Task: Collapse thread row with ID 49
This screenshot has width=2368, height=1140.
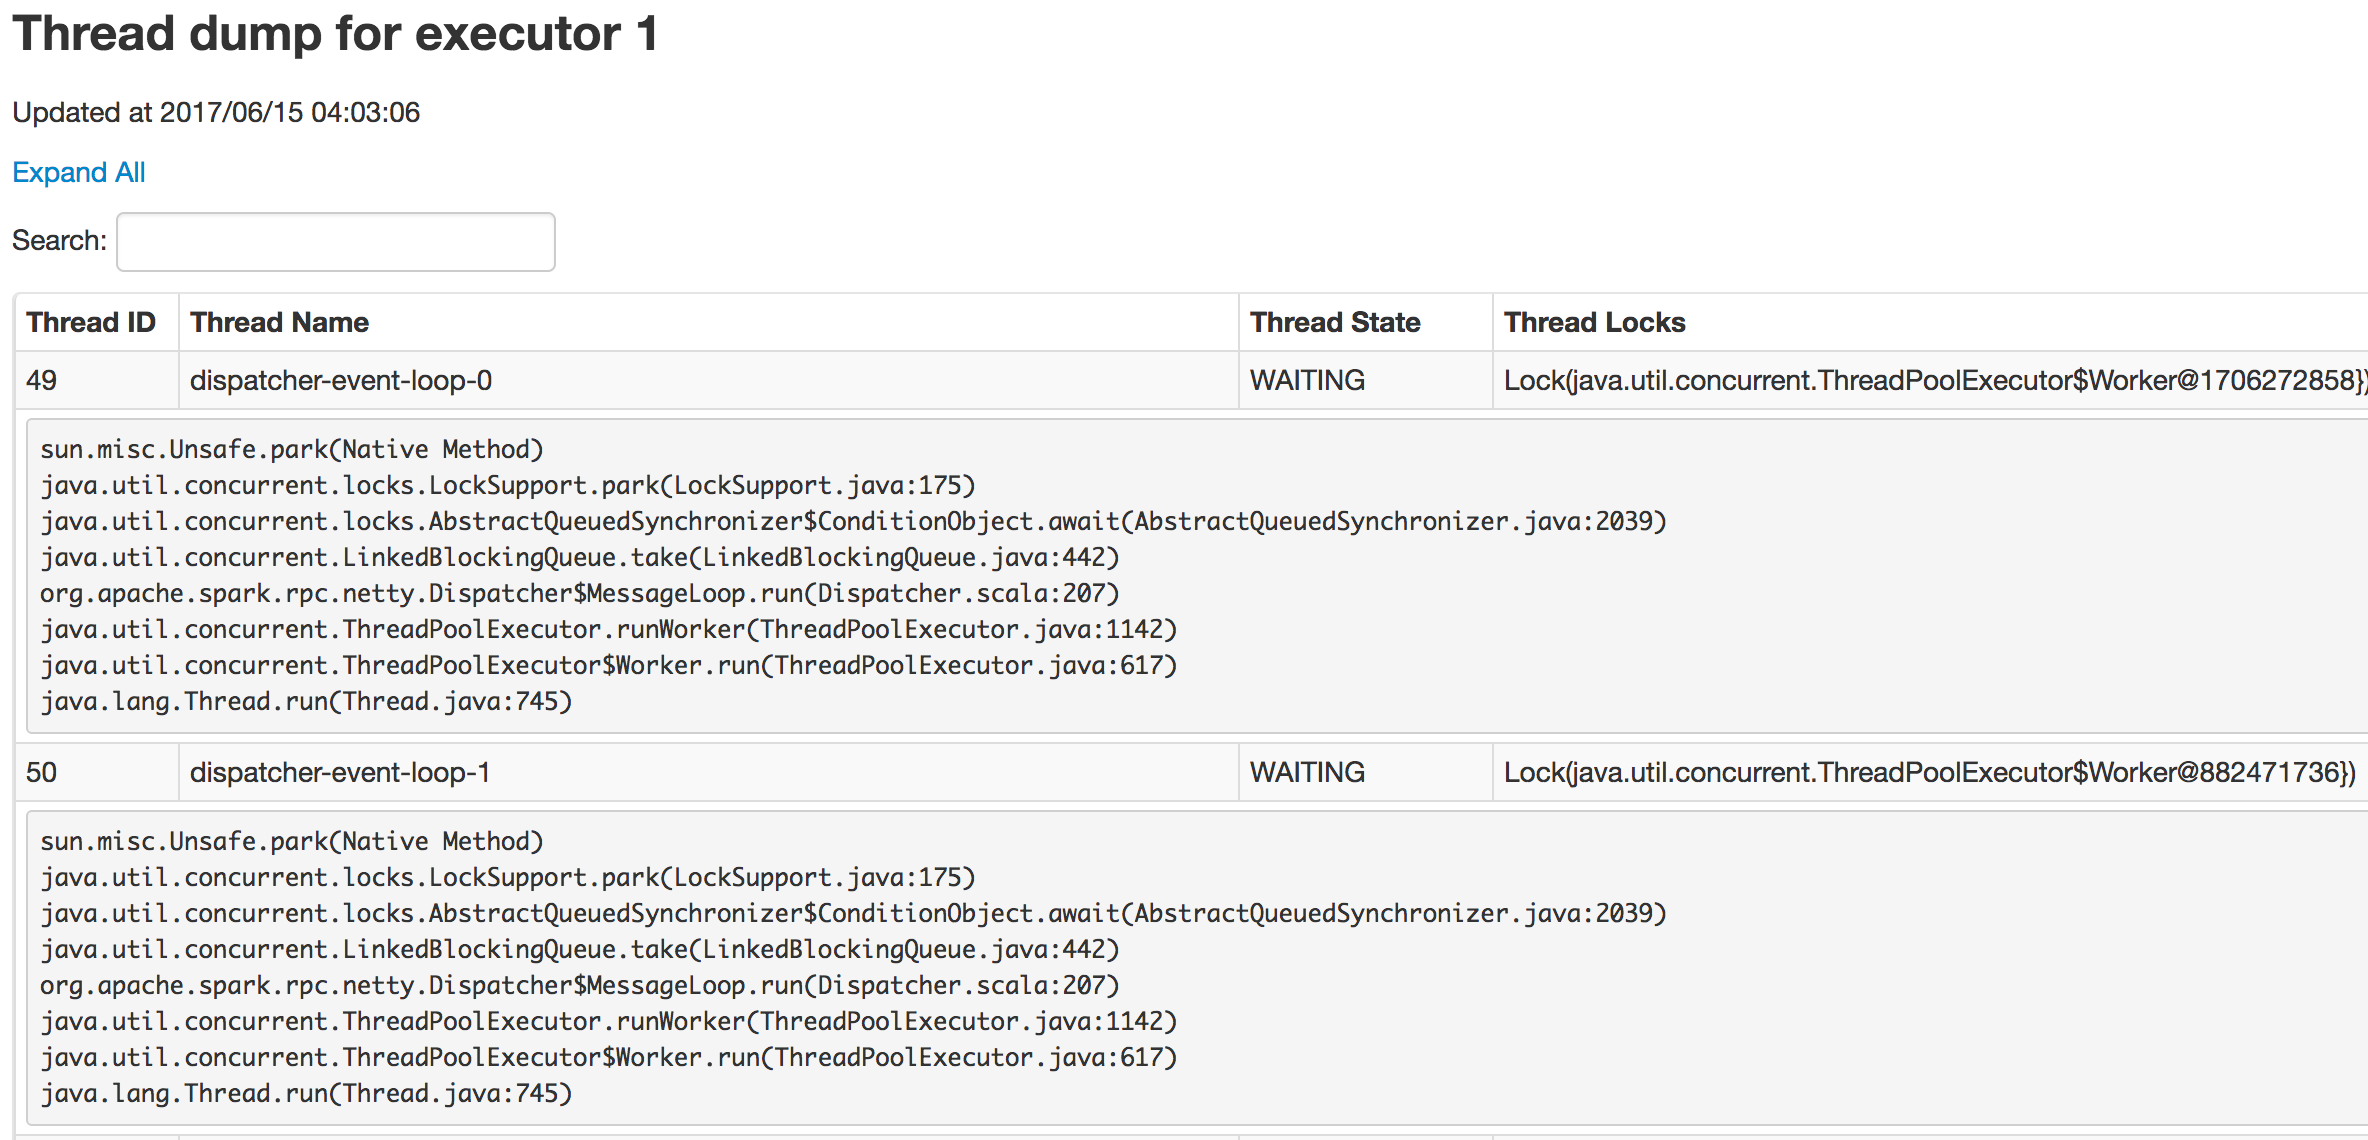Action: 1192,380
